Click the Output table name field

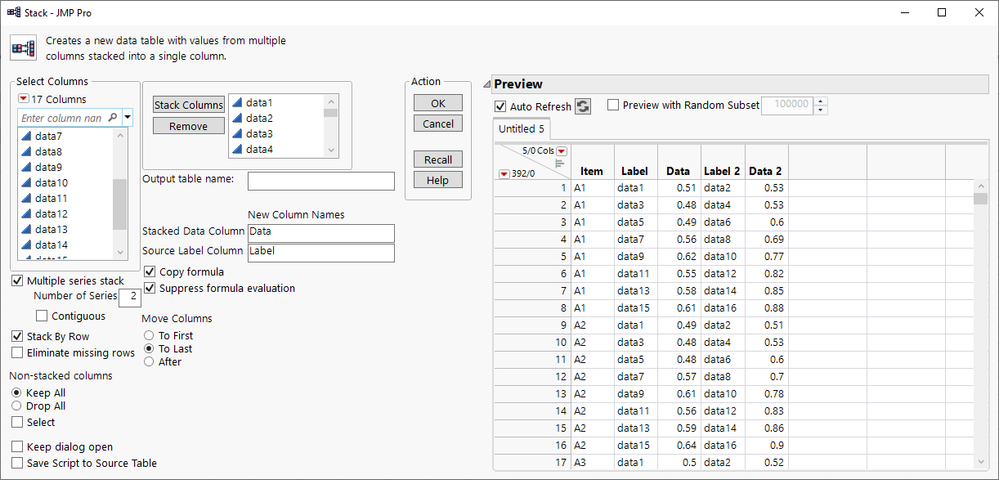click(x=320, y=181)
